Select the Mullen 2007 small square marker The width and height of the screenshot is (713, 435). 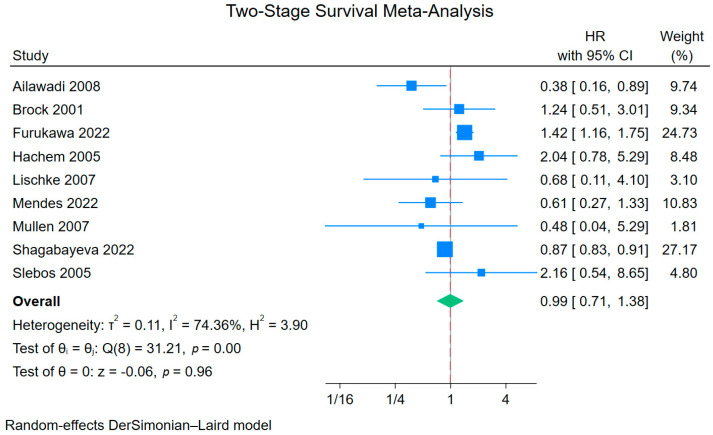(421, 226)
